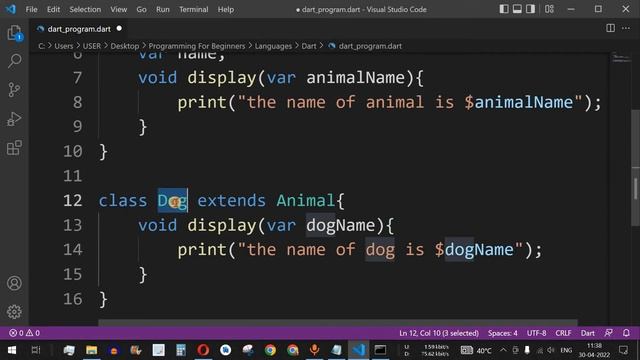The image size is (640, 360).
Task: Change indentation via Spaces: 4
Action: click(502, 333)
